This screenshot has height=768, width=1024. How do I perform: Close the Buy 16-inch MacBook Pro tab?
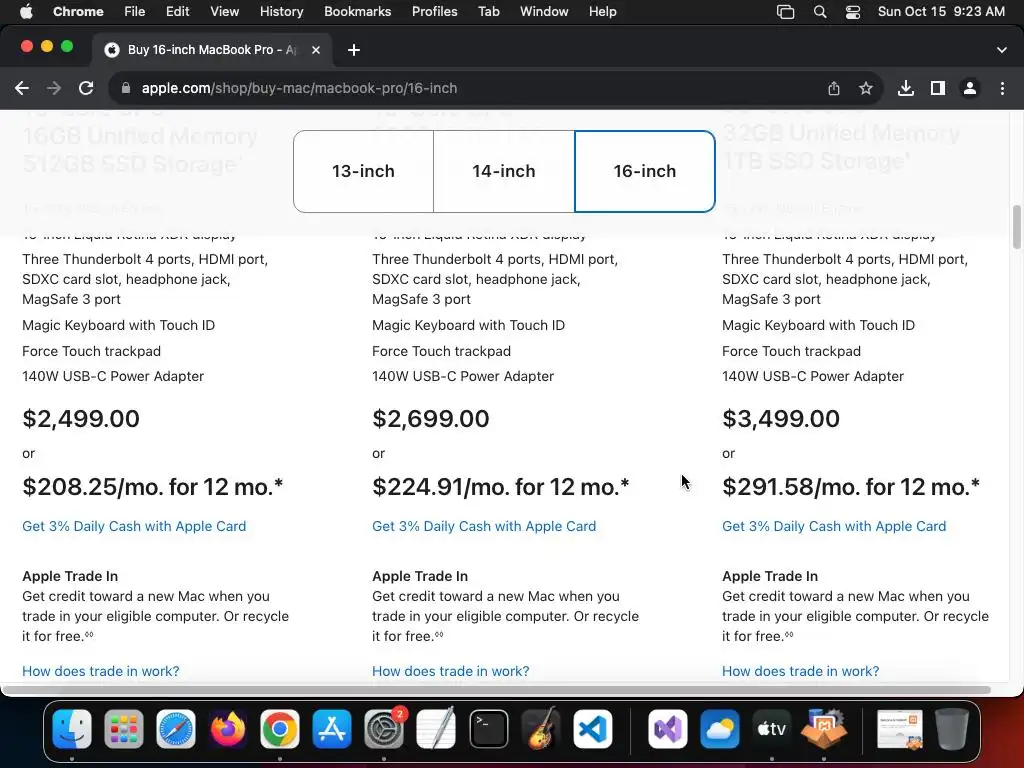(x=315, y=50)
